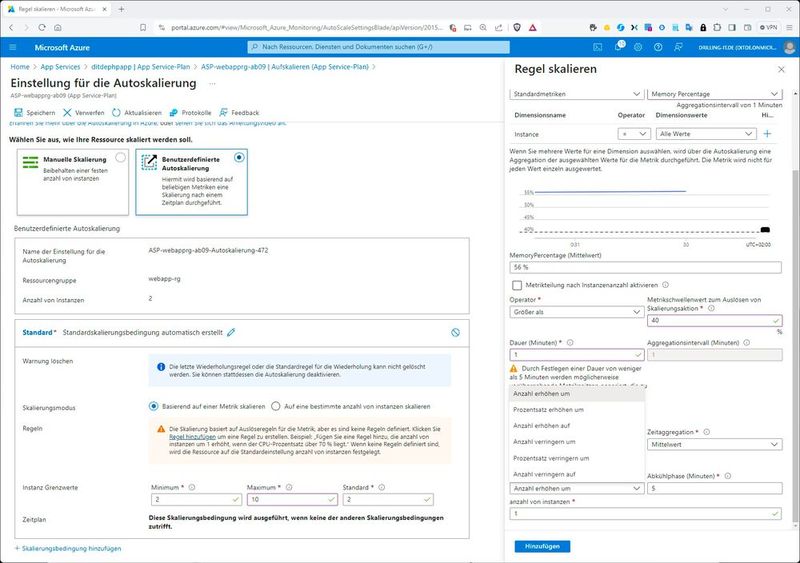Open the Standardmetriken dropdown

tap(576, 94)
